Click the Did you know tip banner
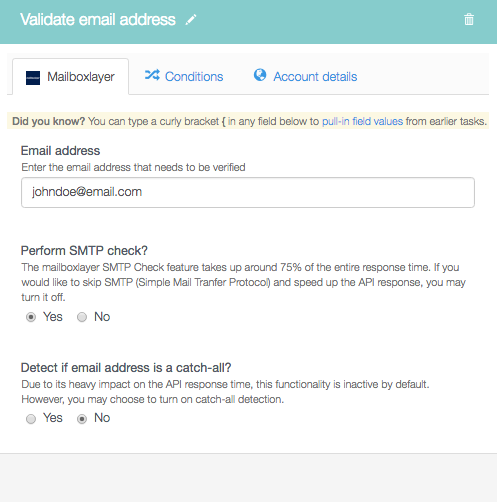 [248, 121]
